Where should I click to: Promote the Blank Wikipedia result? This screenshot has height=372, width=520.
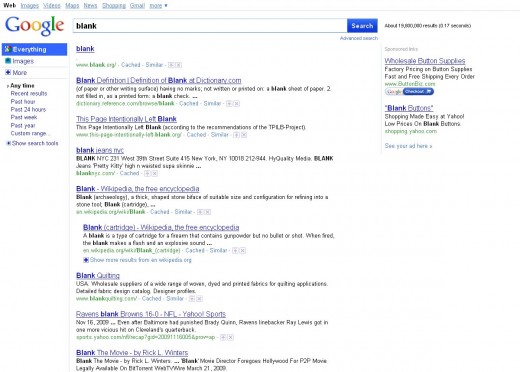point(200,212)
